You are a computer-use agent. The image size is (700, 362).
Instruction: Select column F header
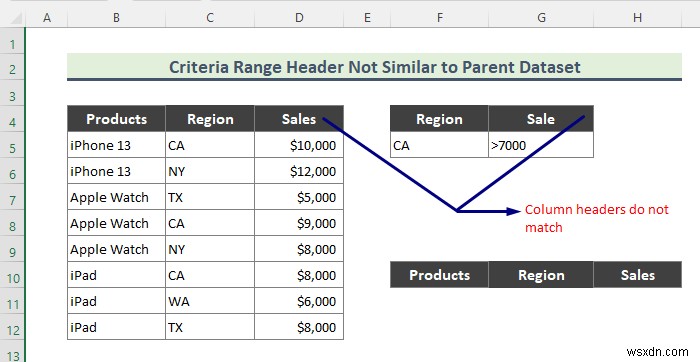point(440,17)
